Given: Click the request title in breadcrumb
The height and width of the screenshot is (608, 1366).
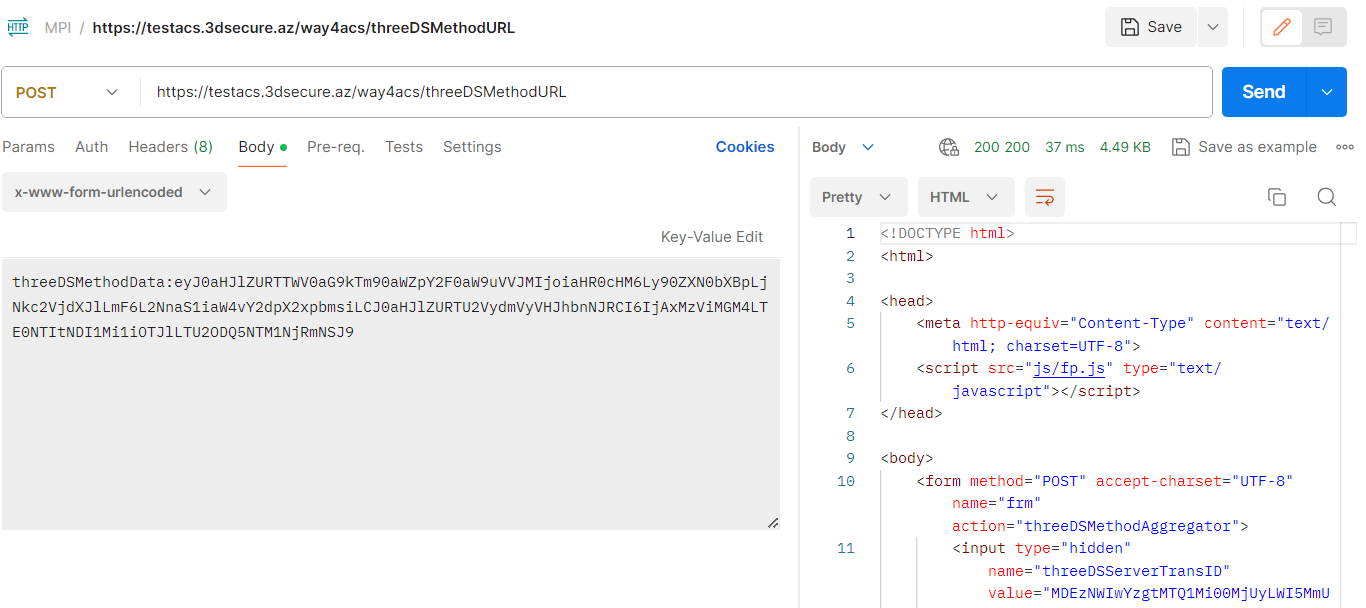Looking at the screenshot, I should click(304, 28).
